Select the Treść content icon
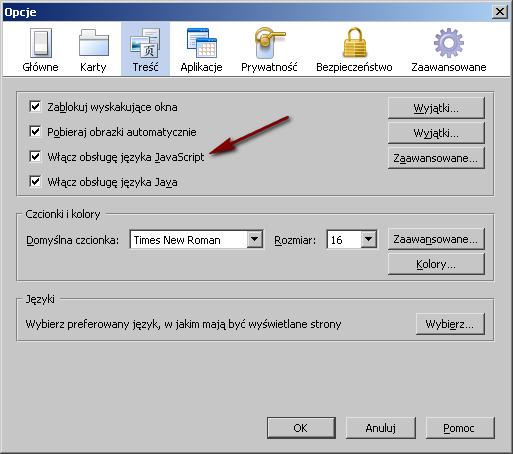Screen dimensions: 513x454 click(145, 43)
